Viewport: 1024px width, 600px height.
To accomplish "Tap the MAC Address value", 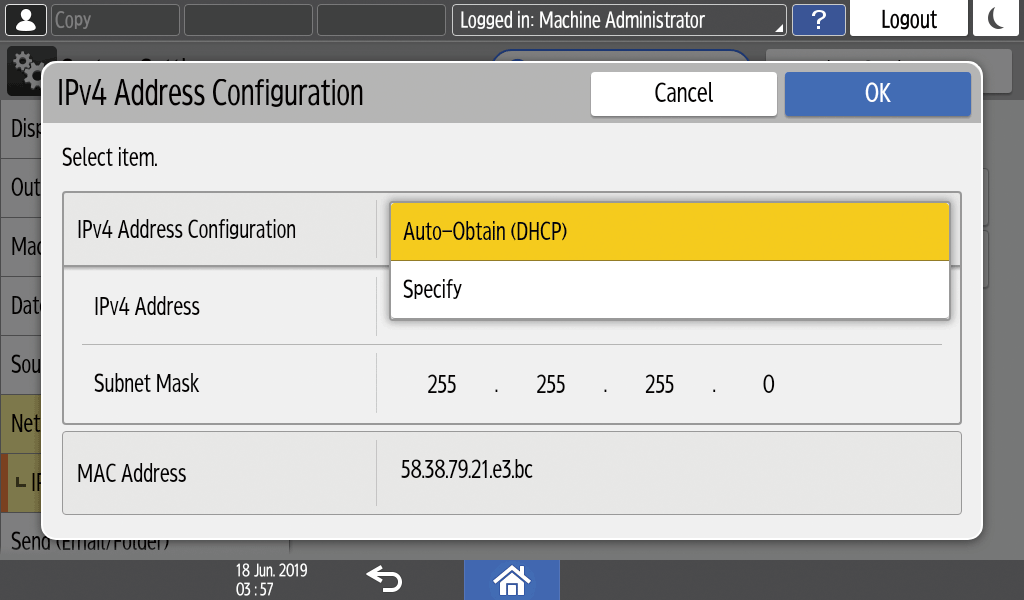I will (467, 470).
